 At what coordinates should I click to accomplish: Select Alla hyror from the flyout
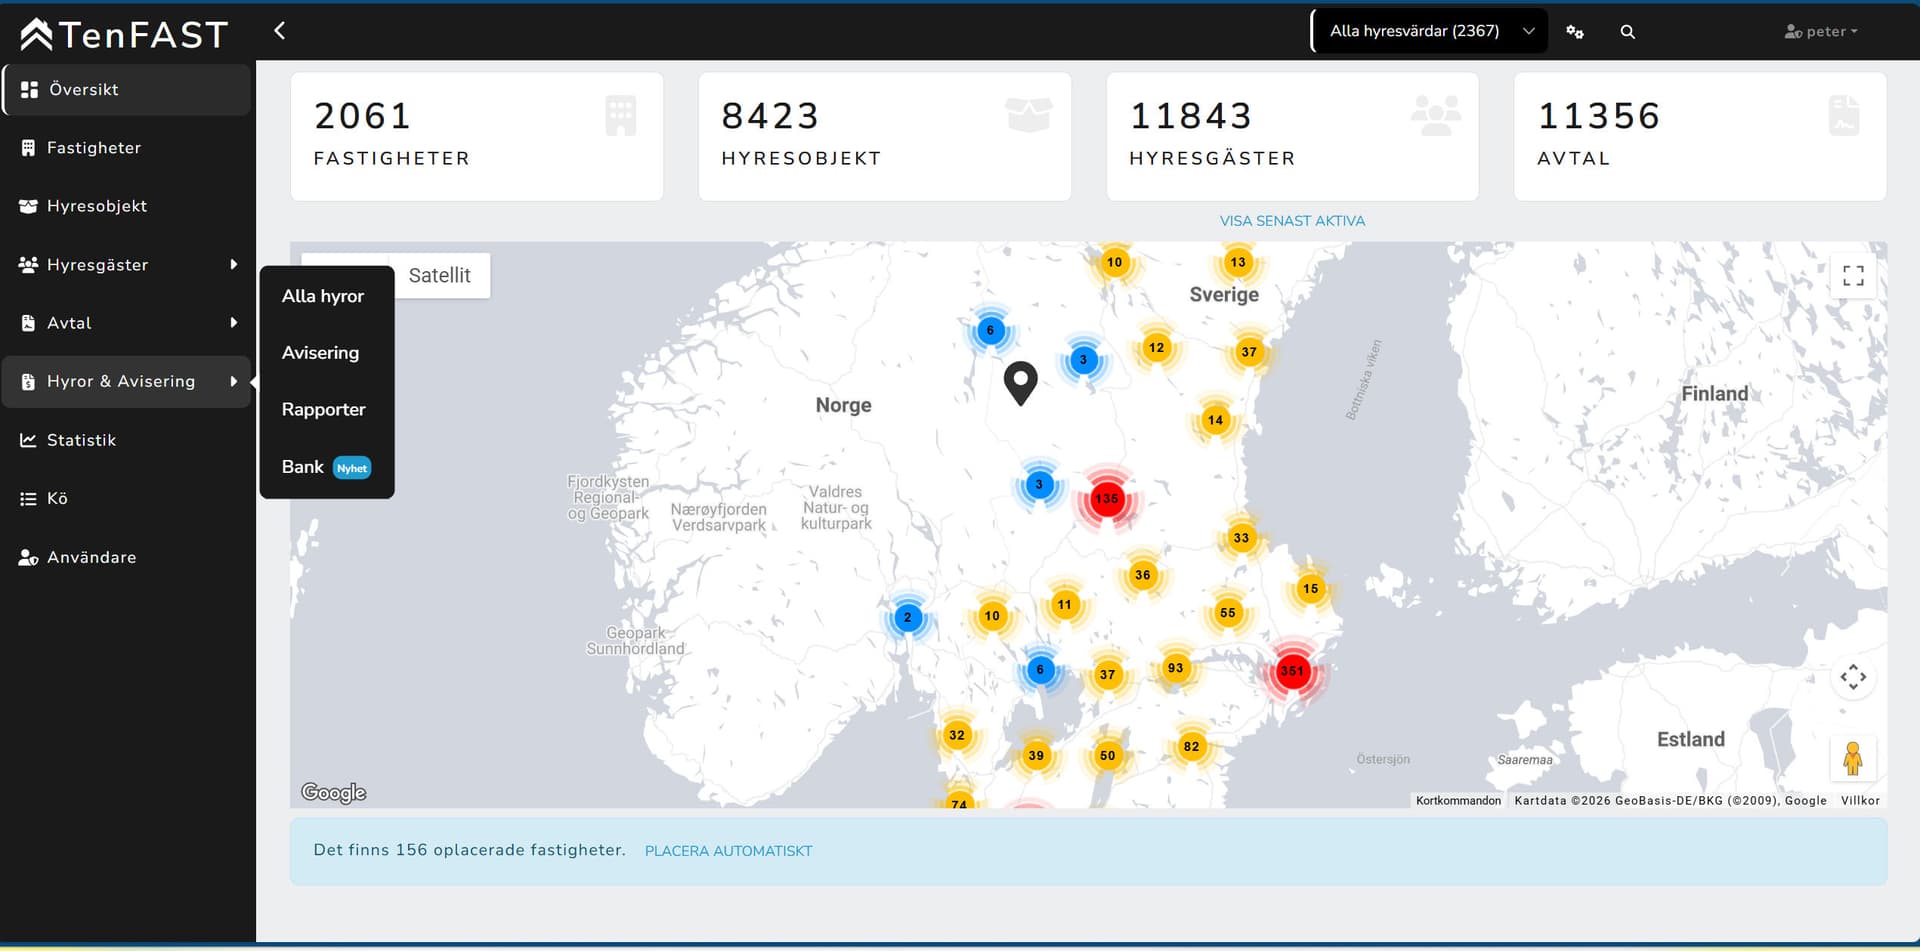pos(323,296)
